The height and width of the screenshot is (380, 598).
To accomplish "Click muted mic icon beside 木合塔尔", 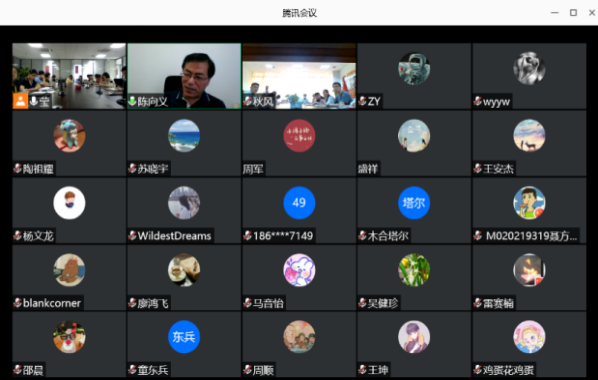I will 363,235.
